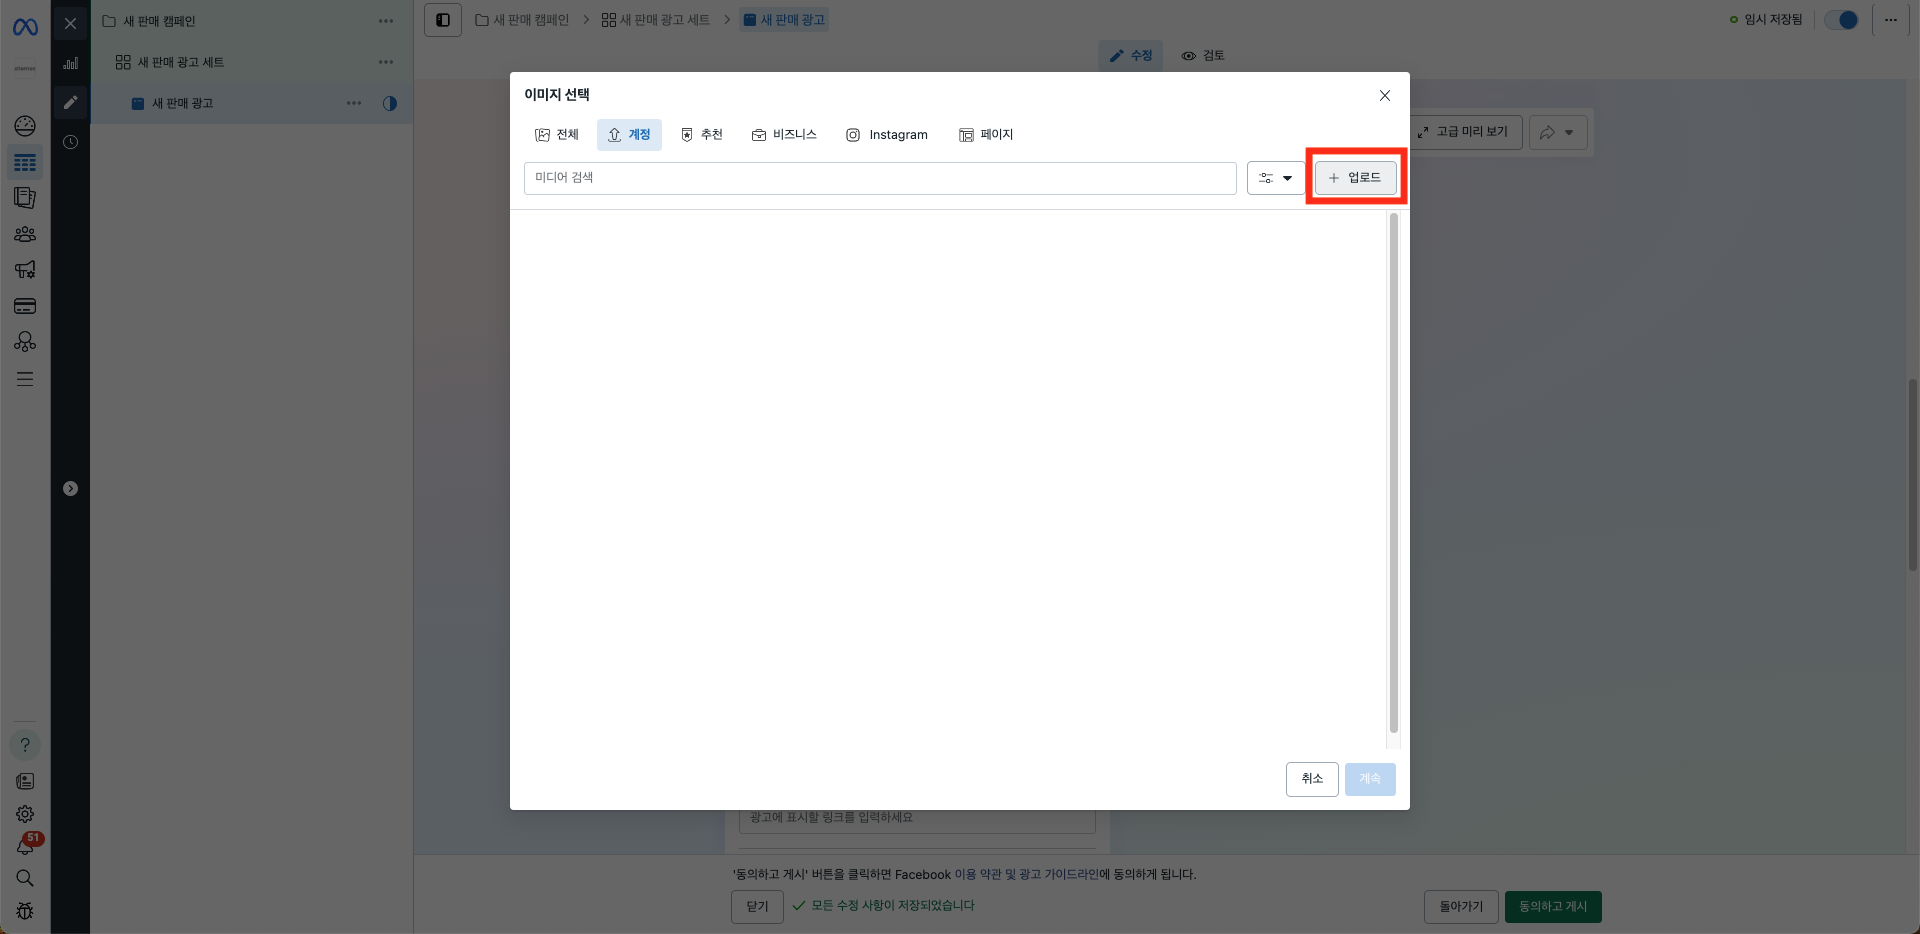Viewport: 1920px width, 934px height.
Task: Click the billing card icon in sidebar
Action: click(25, 306)
